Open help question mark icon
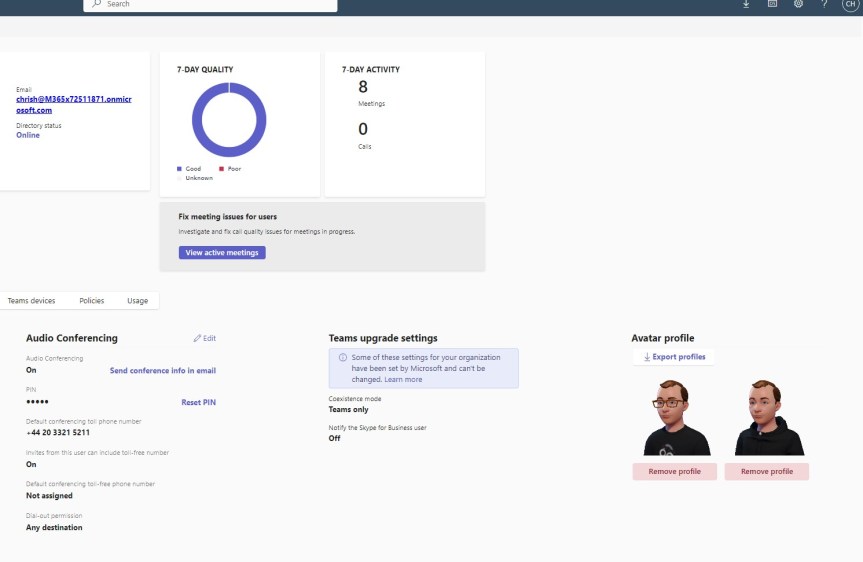The image size is (863, 562). click(x=824, y=3)
